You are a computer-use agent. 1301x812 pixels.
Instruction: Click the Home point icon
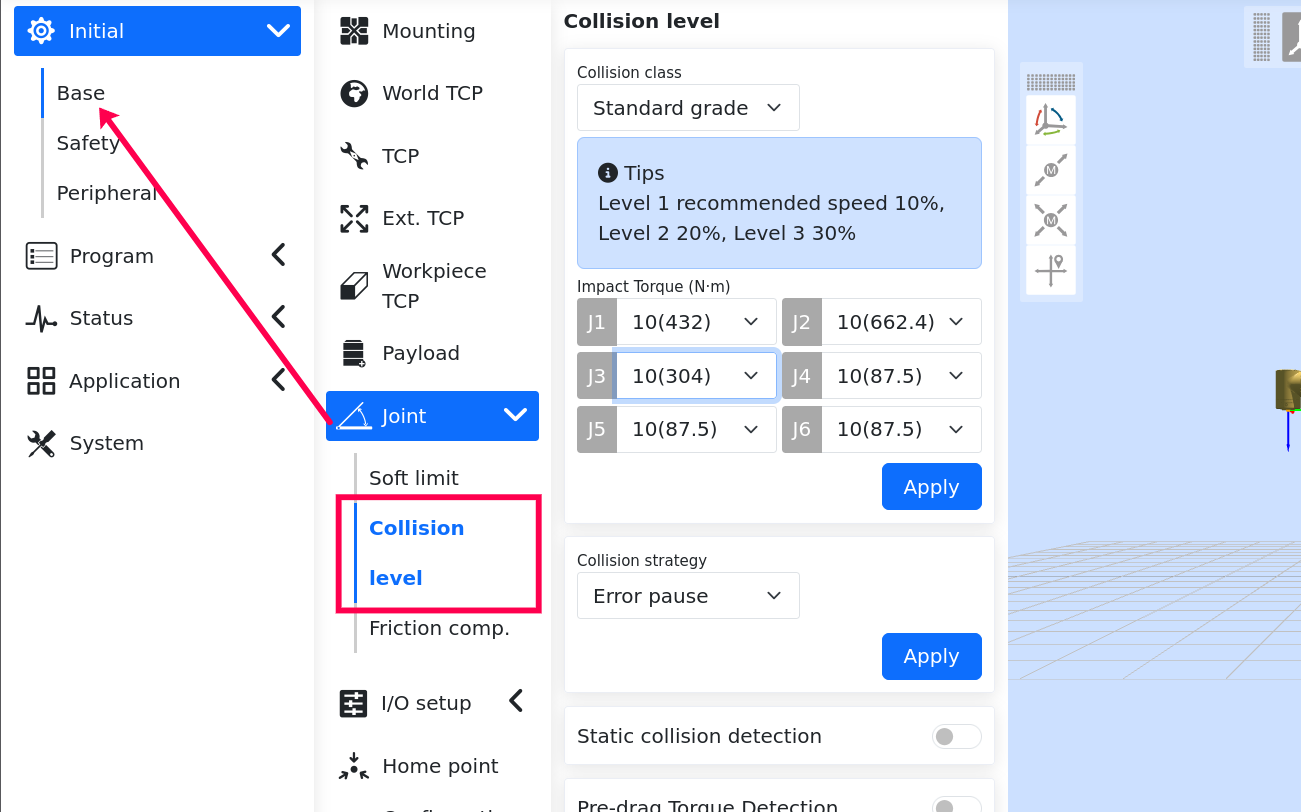pos(354,766)
